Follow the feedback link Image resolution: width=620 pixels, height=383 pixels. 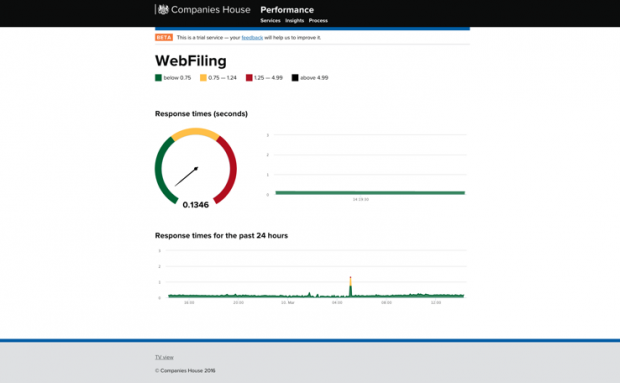[x=252, y=38]
